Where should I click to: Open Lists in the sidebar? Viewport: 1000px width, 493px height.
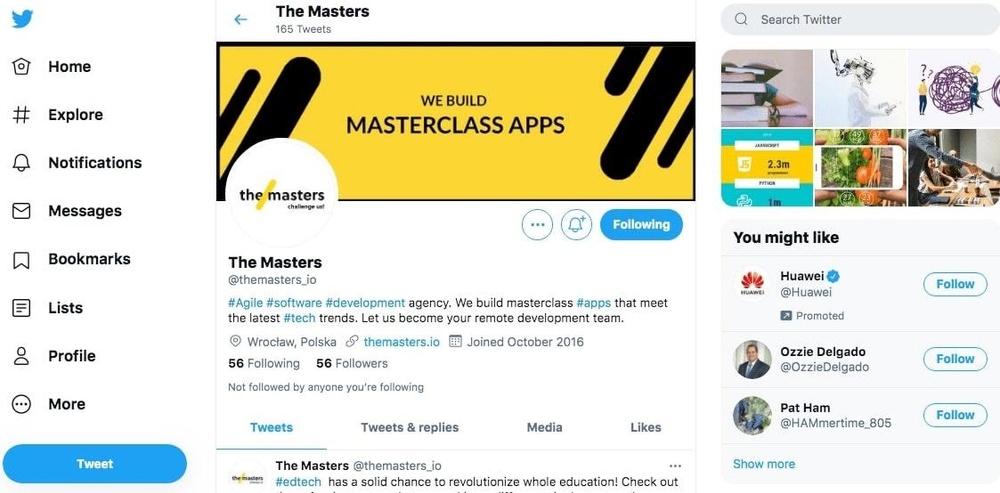47,308
